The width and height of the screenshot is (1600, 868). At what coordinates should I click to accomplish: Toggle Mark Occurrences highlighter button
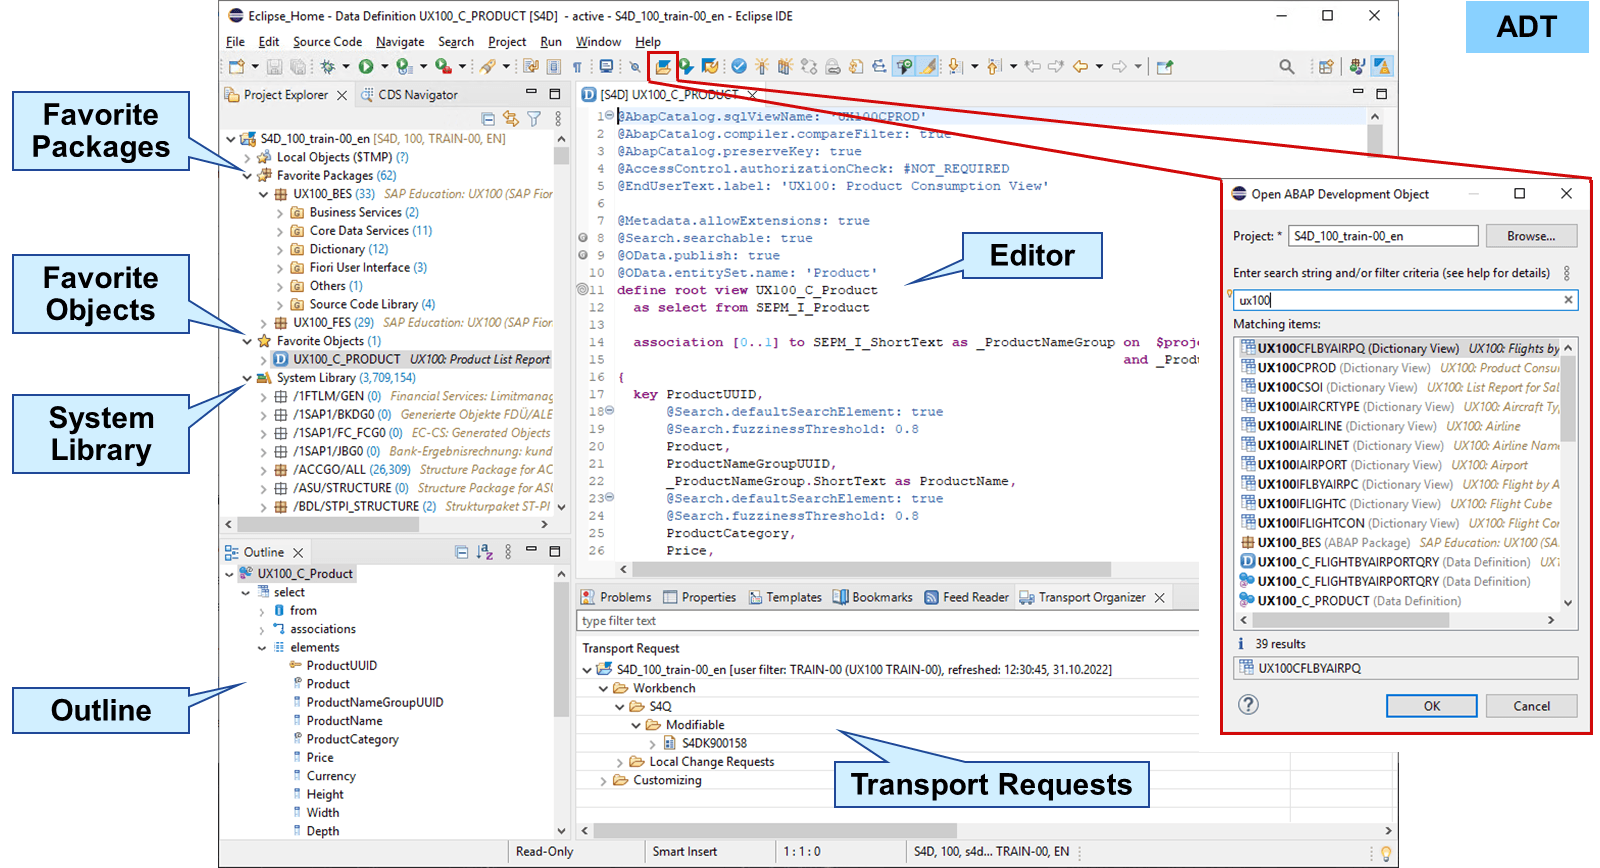click(929, 66)
